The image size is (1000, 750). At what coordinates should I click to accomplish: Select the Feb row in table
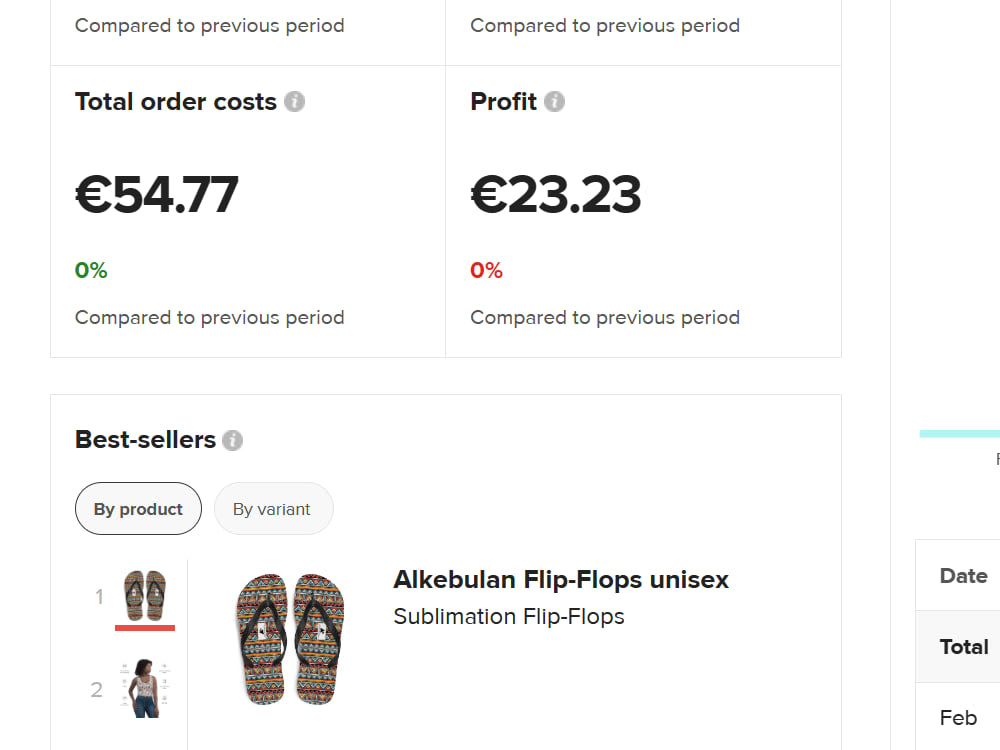point(958,717)
